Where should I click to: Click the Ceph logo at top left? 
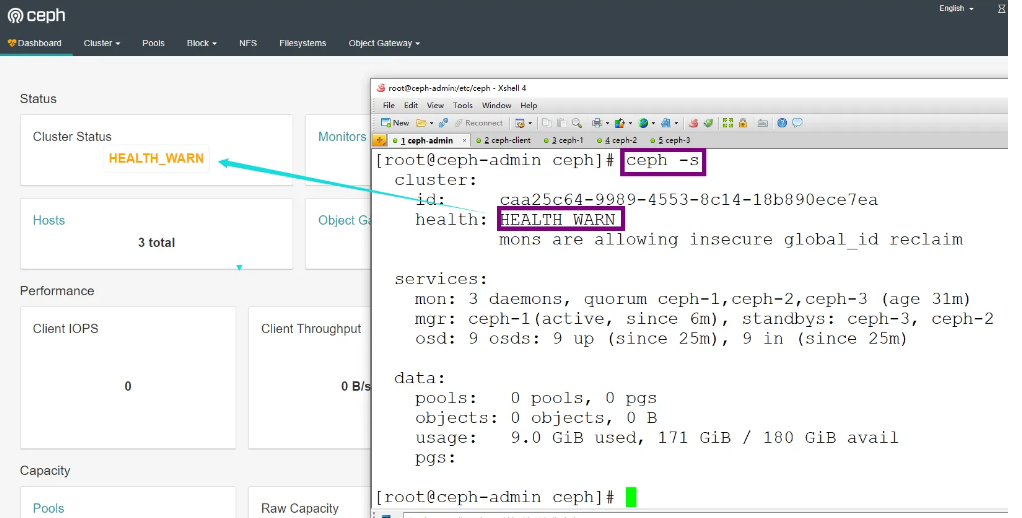coord(36,16)
